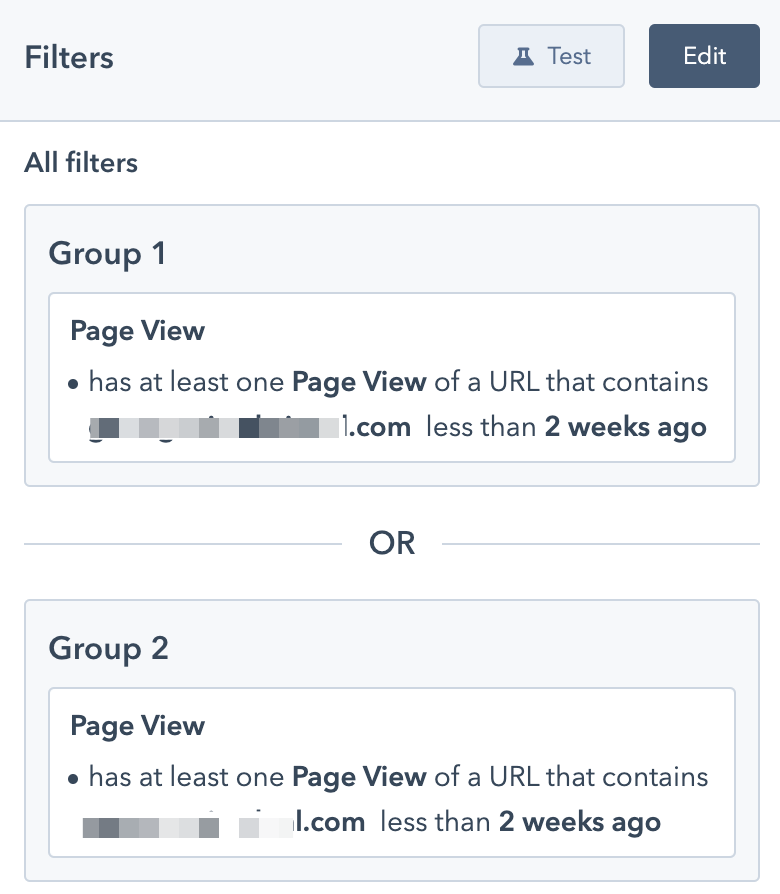The image size is (780, 894).
Task: Click the All filters label
Action: (81, 162)
